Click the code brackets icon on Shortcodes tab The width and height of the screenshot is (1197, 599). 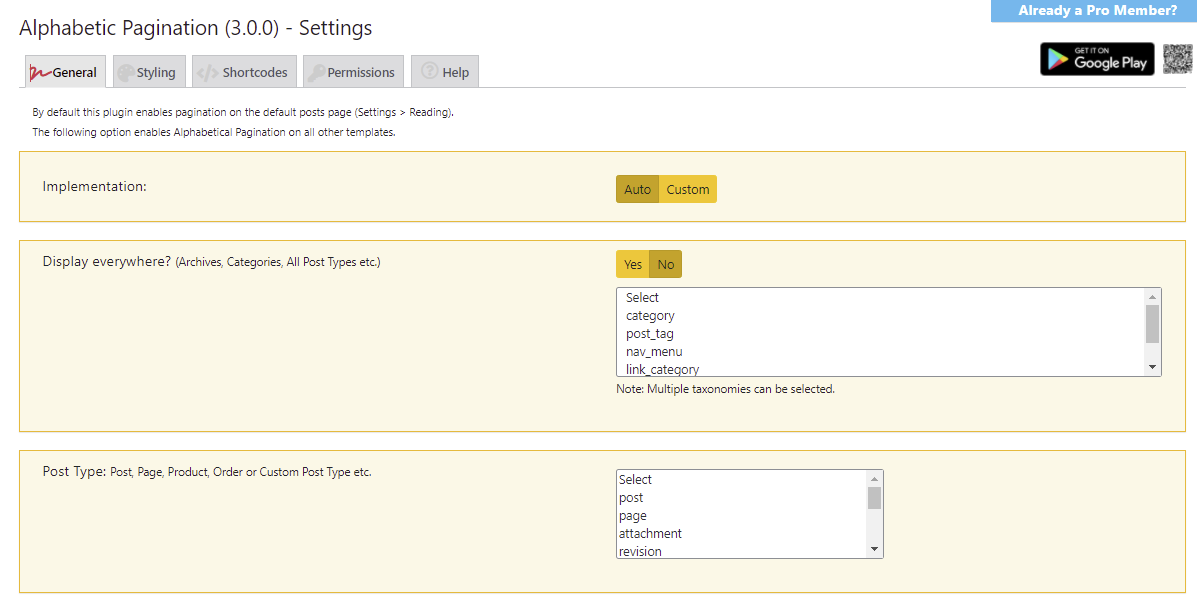tap(209, 71)
